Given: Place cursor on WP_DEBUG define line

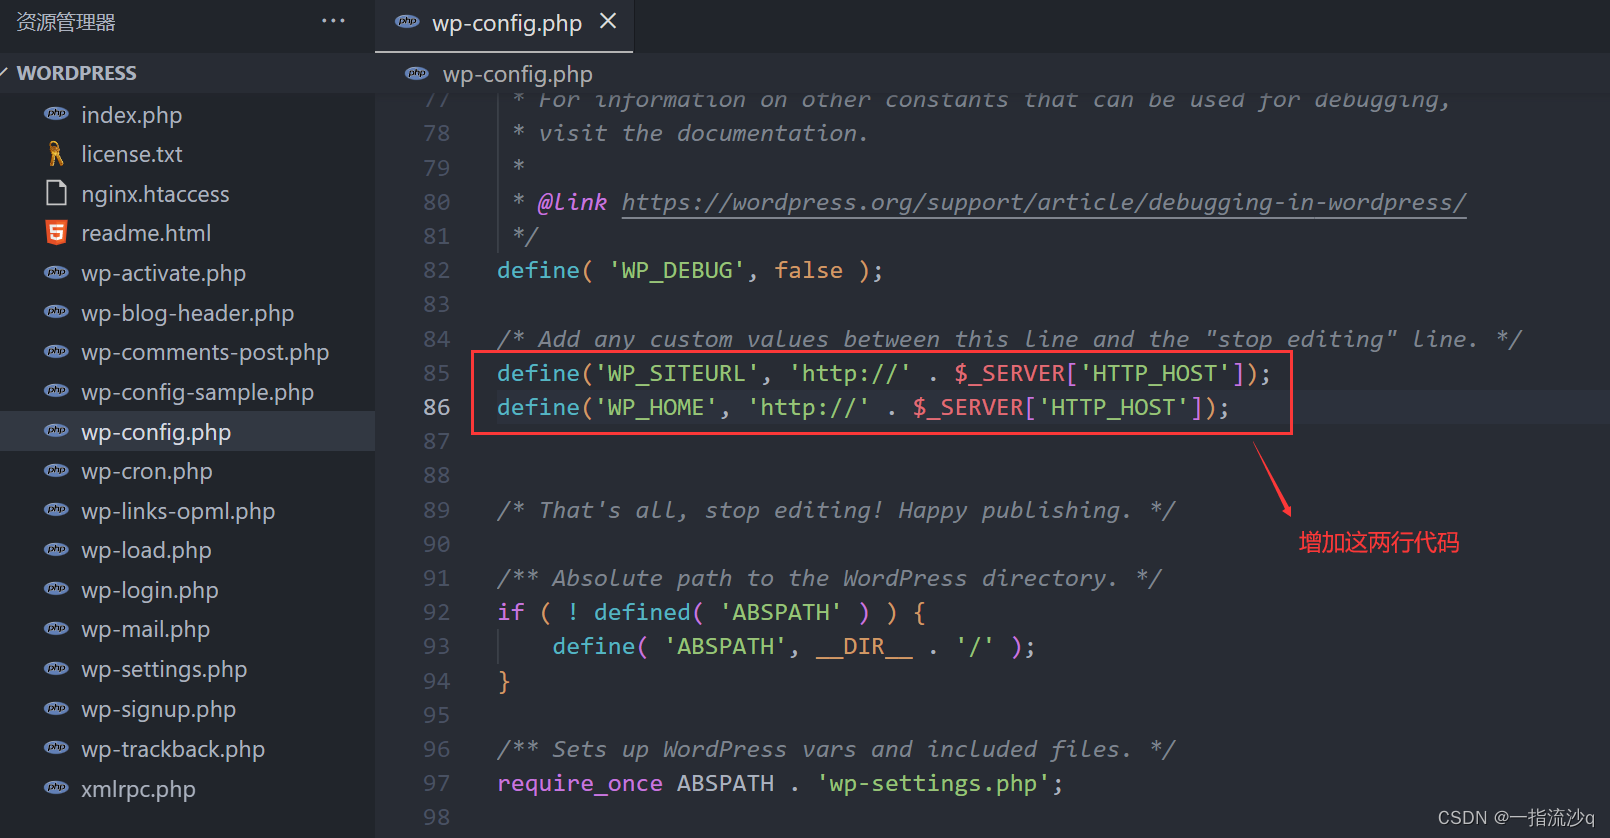Looking at the screenshot, I should 690,270.
